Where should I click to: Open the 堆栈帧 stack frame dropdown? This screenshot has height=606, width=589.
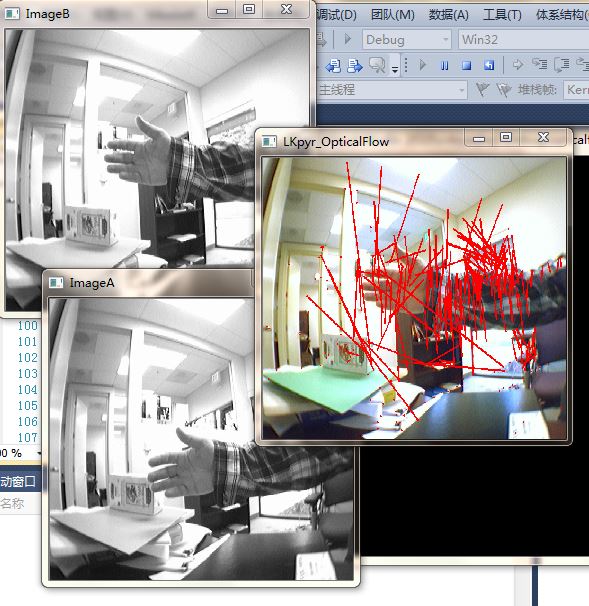coord(576,90)
